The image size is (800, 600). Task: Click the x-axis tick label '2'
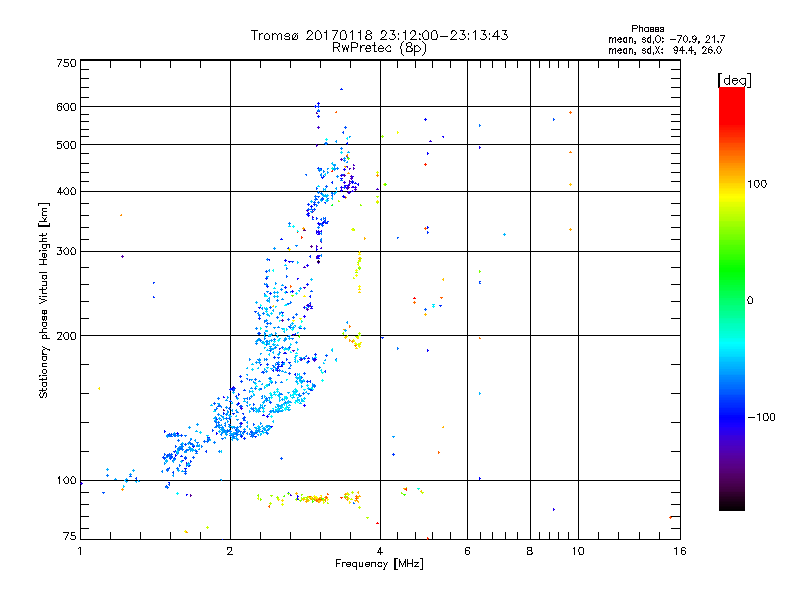pyautogui.click(x=230, y=551)
